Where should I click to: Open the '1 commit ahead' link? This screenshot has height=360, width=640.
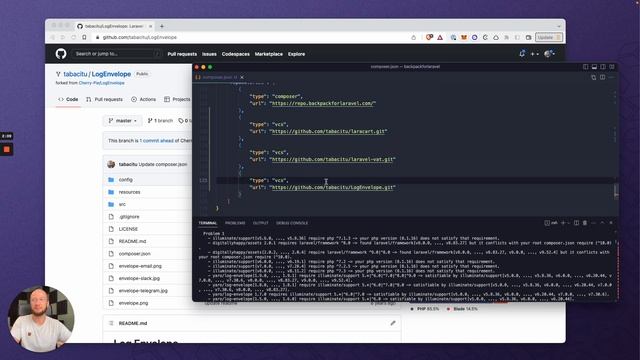(x=156, y=140)
